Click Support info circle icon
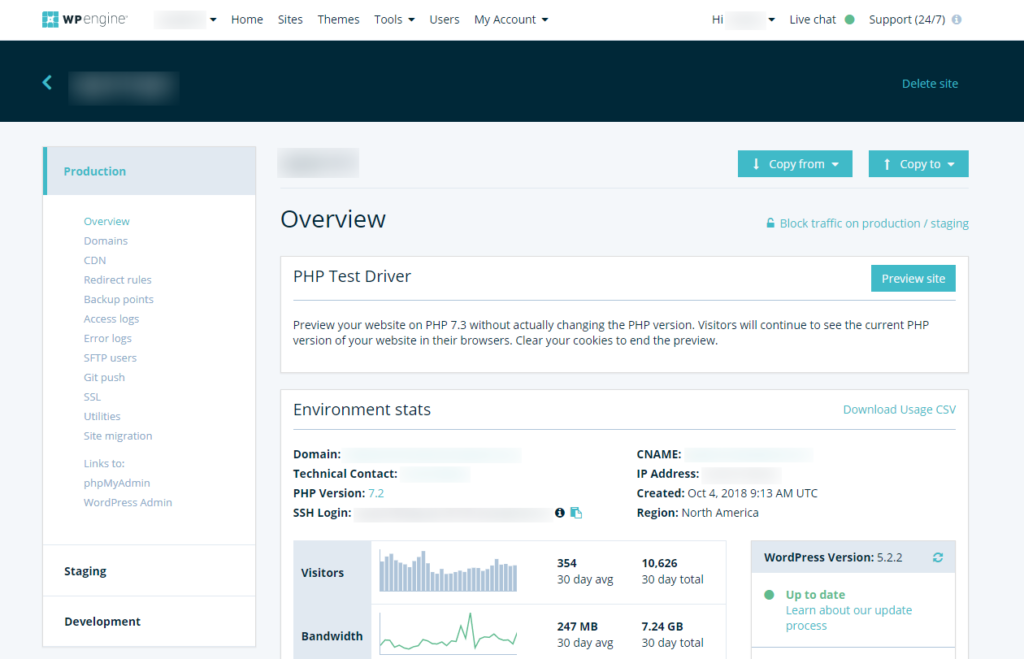 point(957,20)
